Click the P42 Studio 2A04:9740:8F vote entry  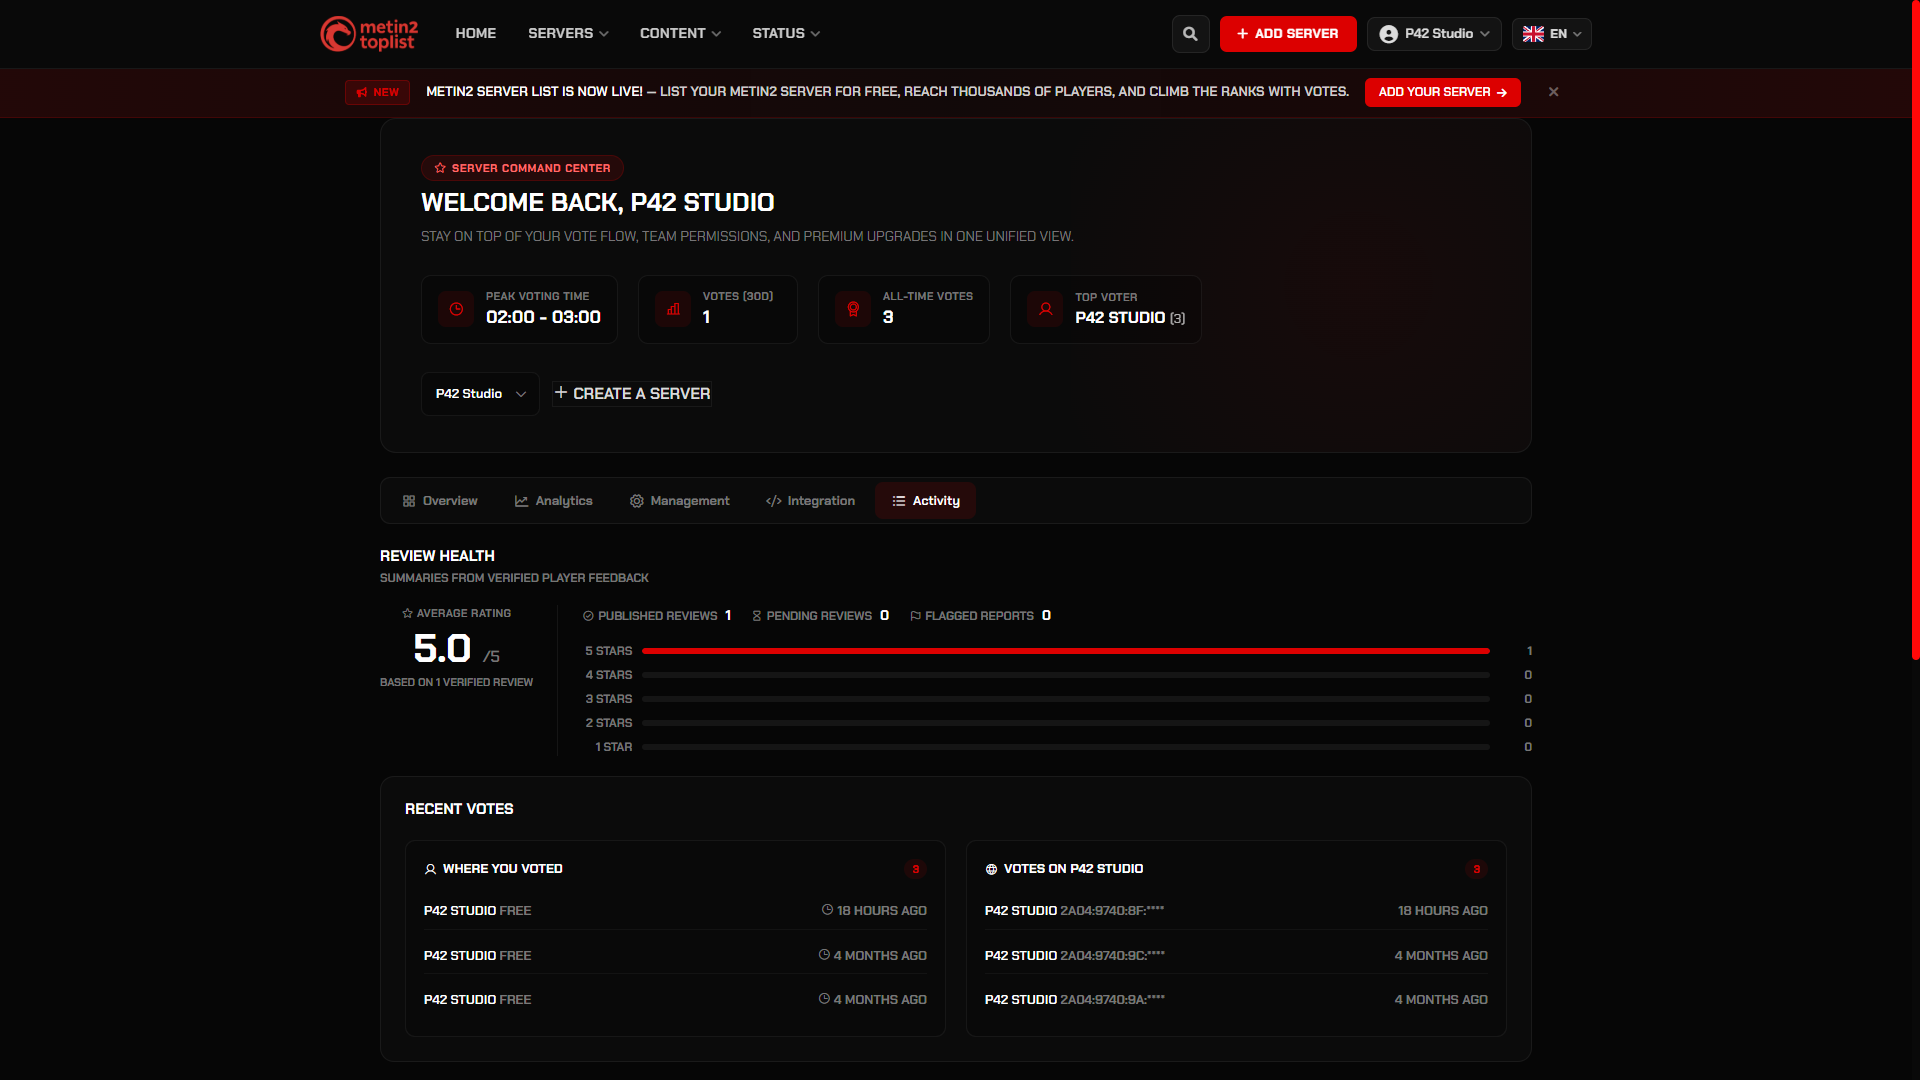(1236, 910)
